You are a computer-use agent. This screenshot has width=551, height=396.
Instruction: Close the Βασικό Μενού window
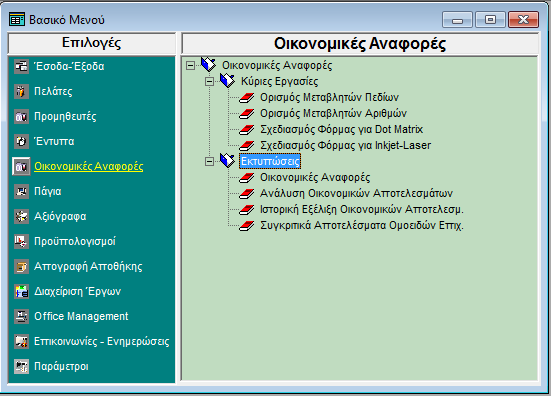523,19
